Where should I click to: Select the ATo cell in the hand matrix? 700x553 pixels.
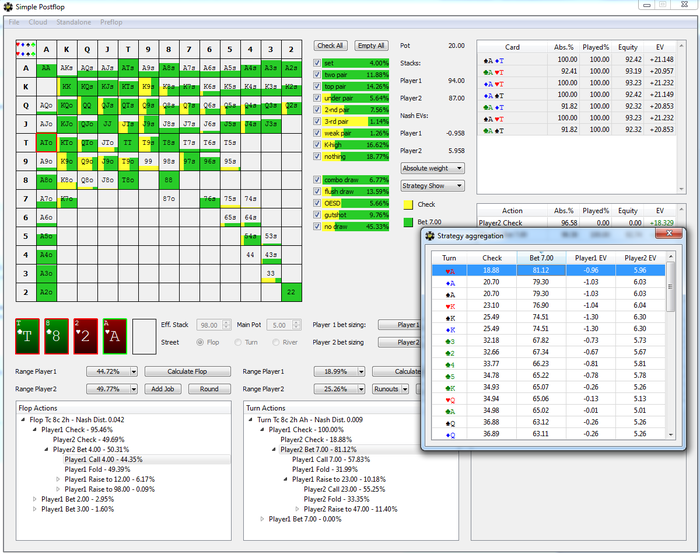46,143
